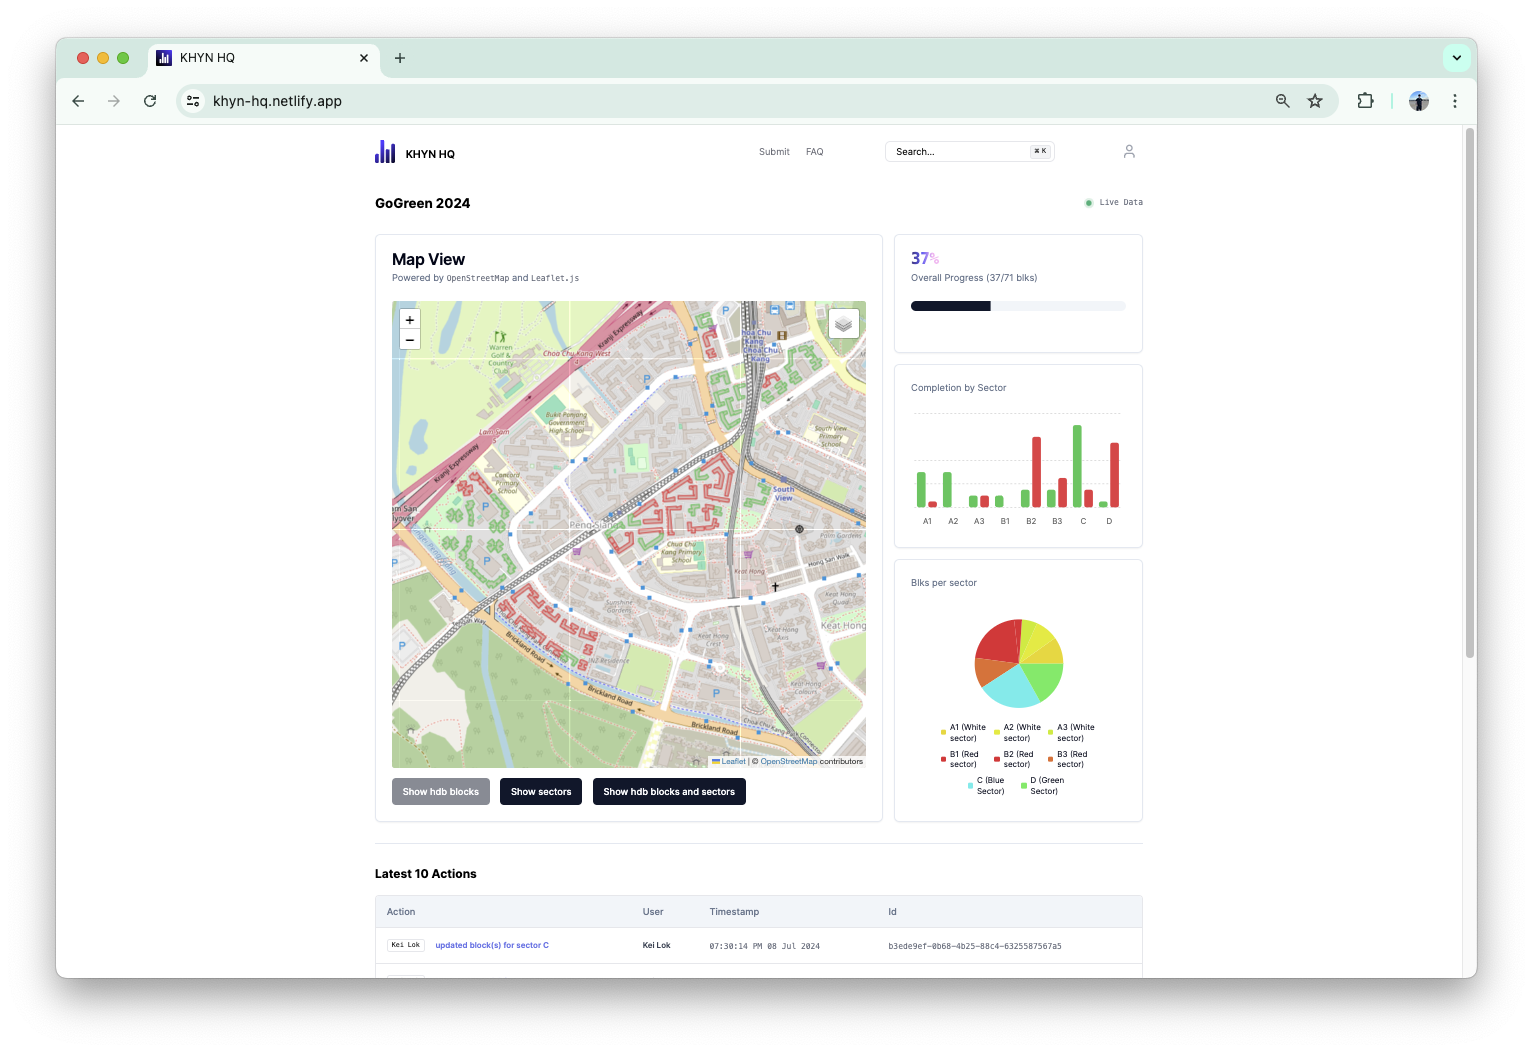Open the FAQ page
Image resolution: width=1533 pixels, height=1052 pixels.
pyautogui.click(x=815, y=152)
